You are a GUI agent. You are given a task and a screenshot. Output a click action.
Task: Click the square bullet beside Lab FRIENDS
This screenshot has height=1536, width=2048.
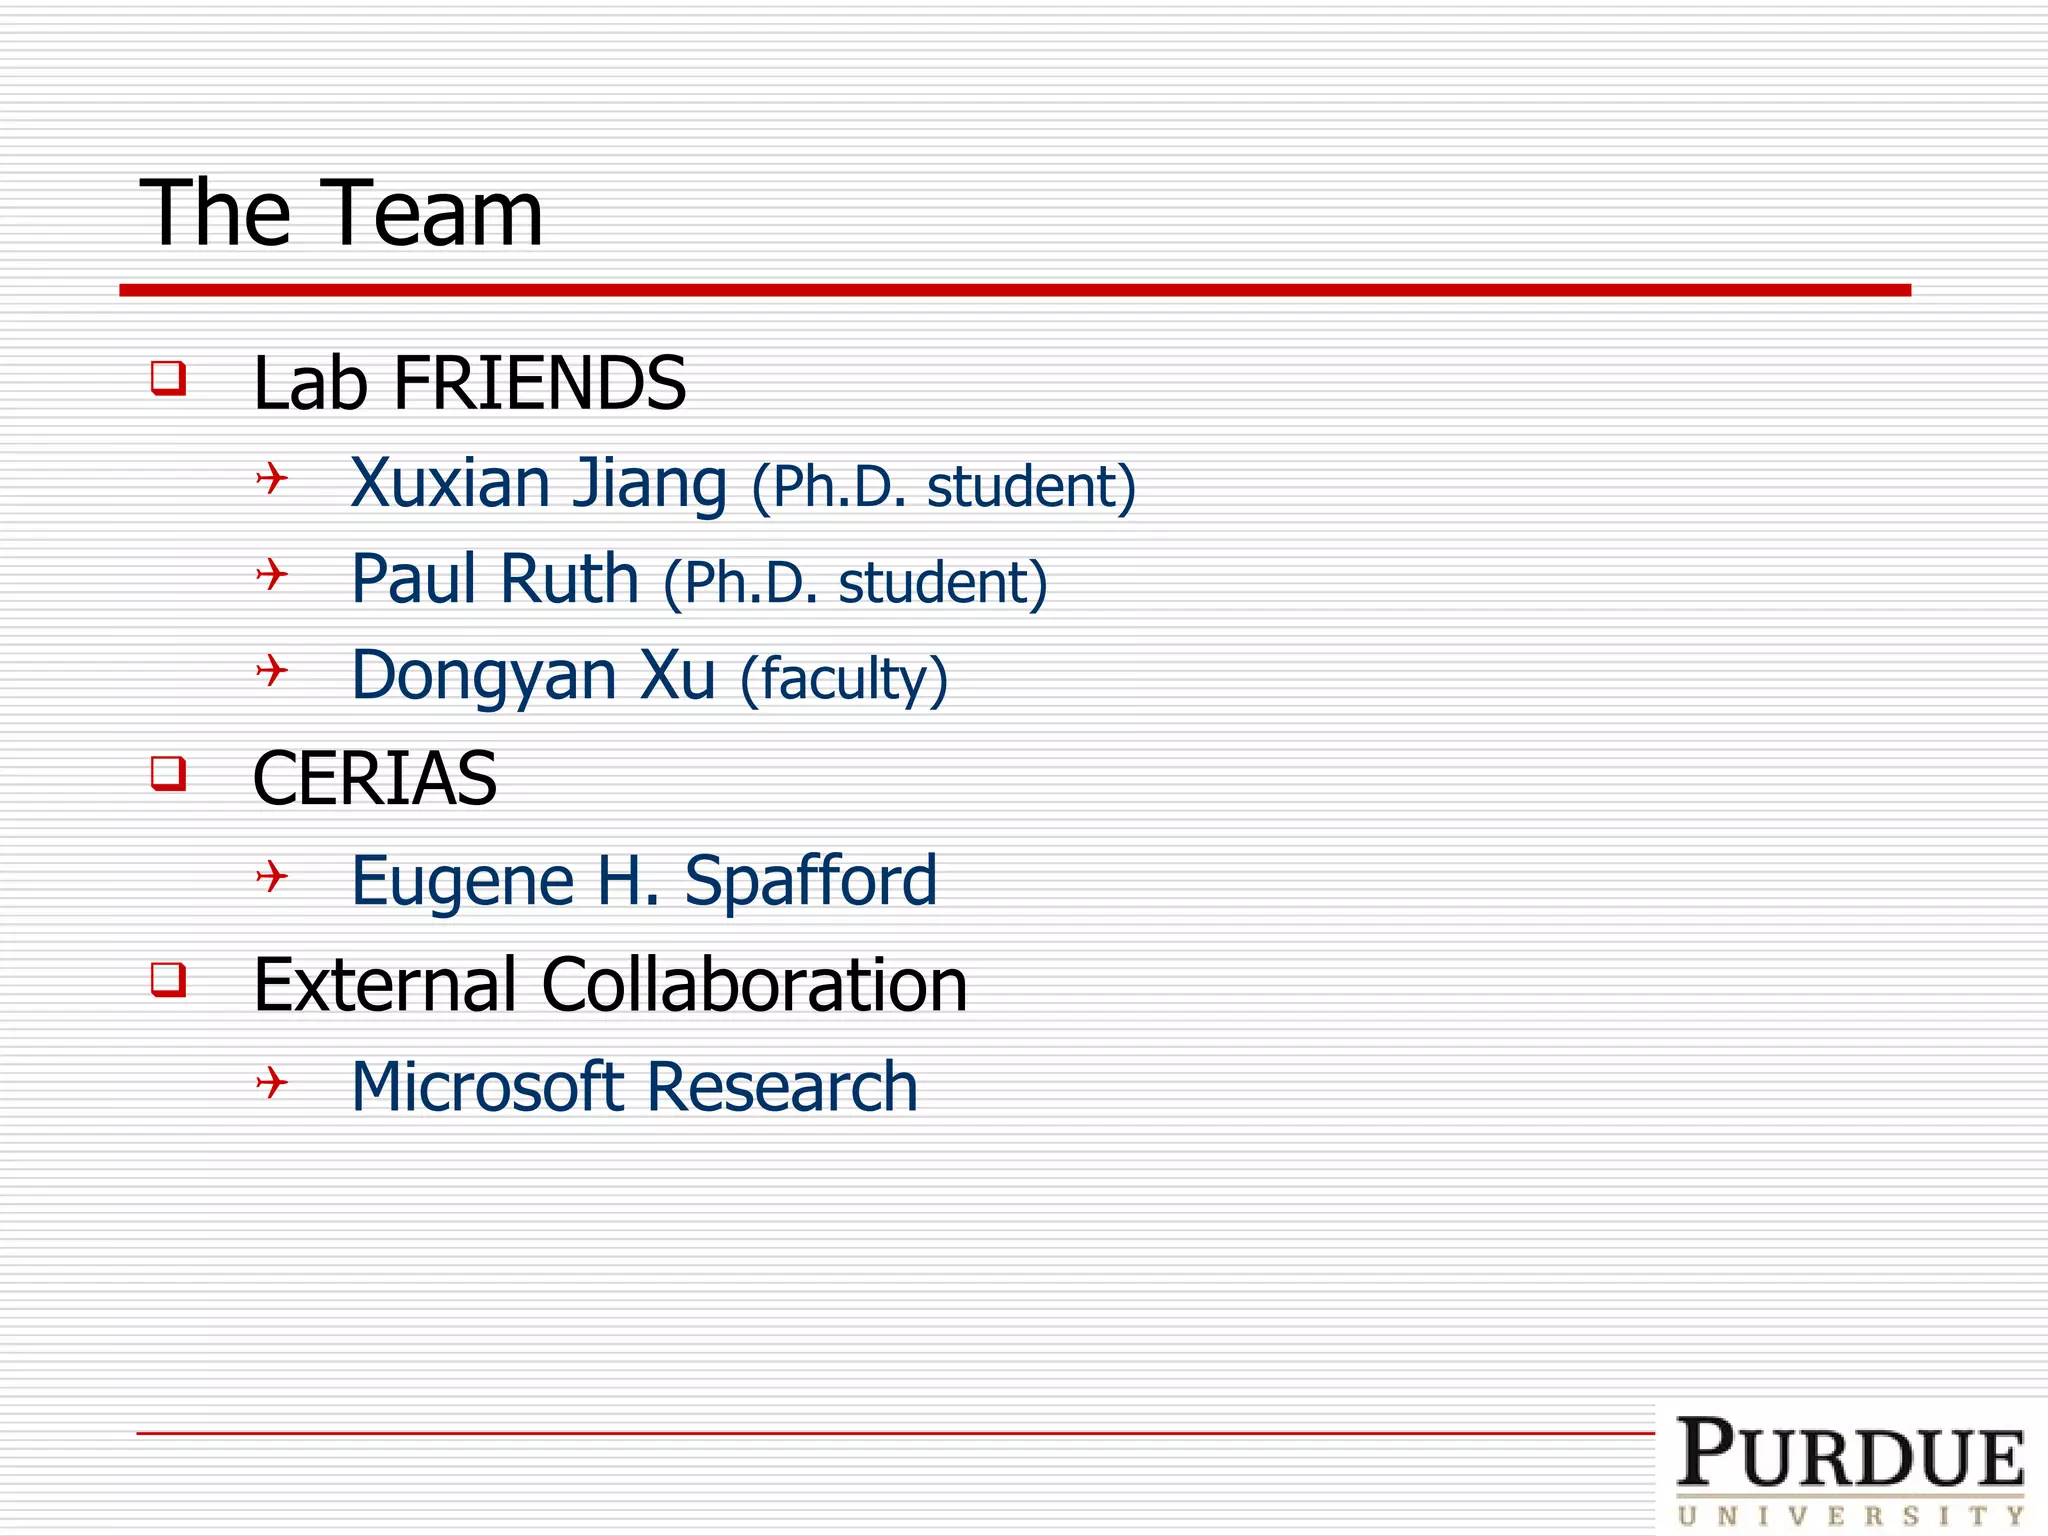[x=168, y=379]
